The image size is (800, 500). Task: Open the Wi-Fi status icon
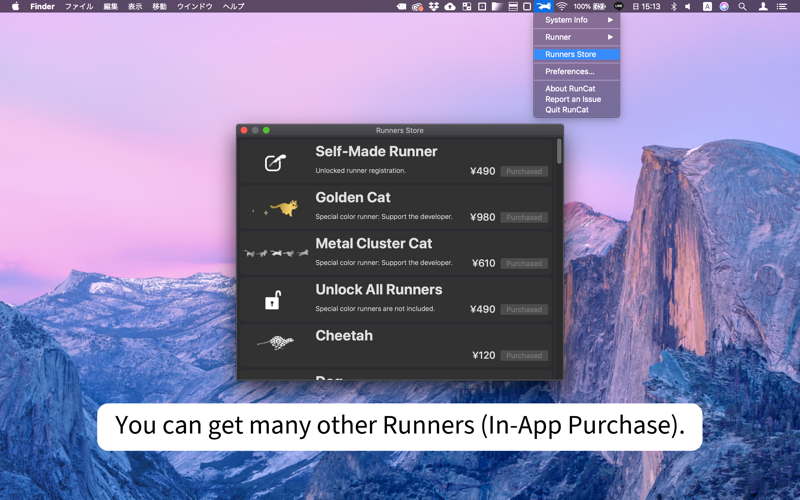562,6
